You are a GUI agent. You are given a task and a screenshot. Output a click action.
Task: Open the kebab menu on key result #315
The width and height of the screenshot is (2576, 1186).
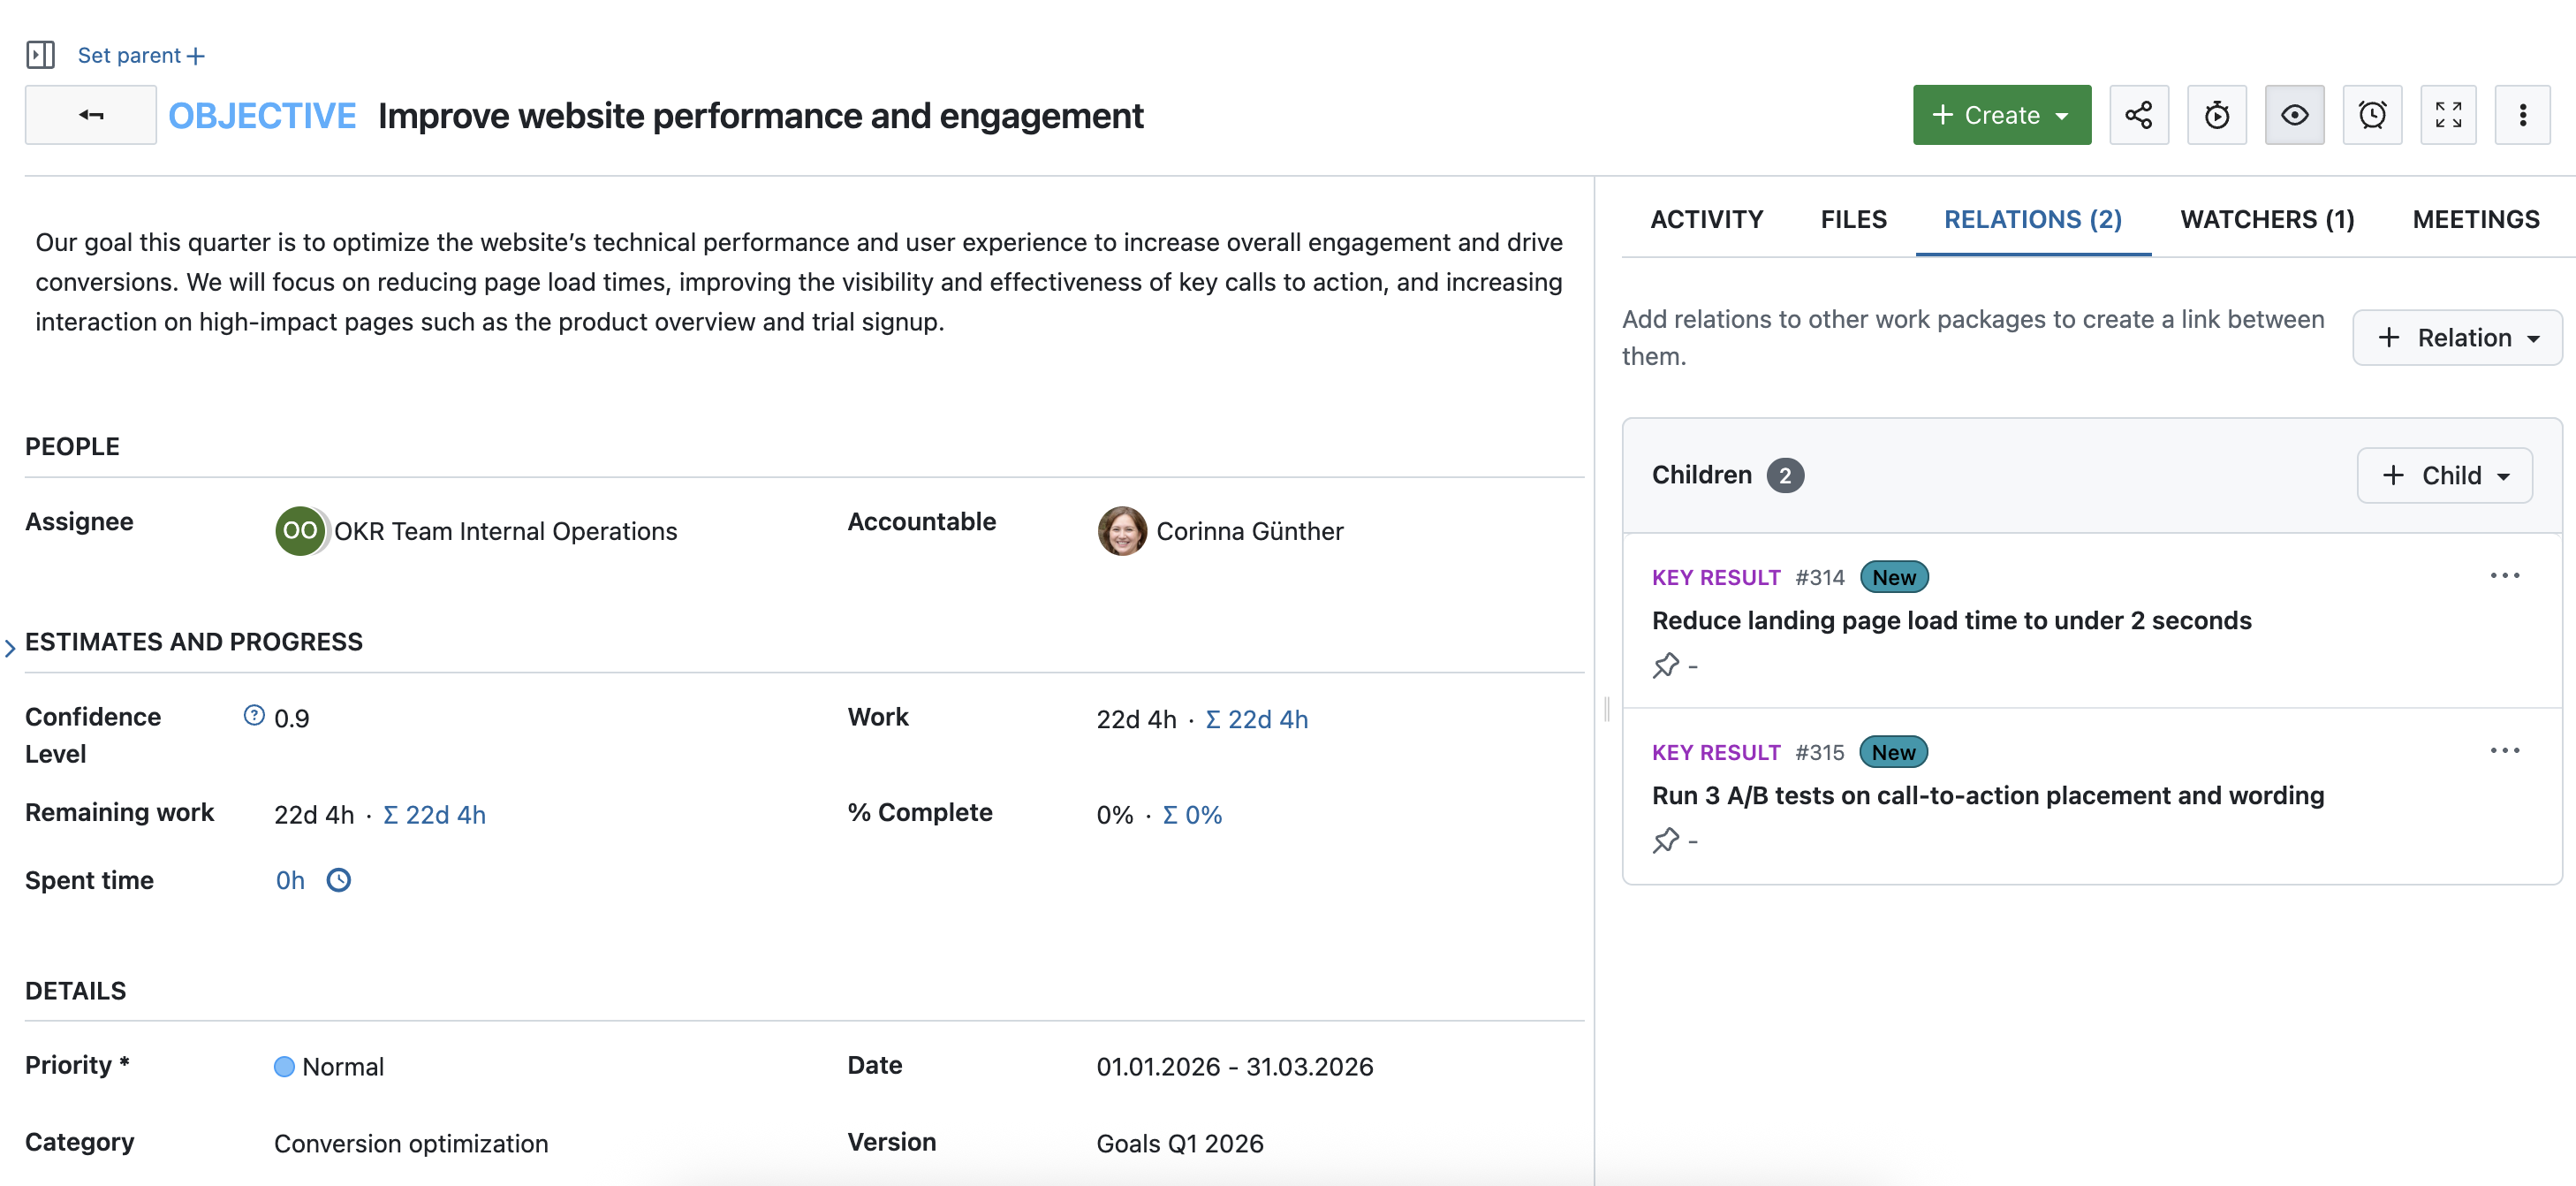(x=2505, y=751)
